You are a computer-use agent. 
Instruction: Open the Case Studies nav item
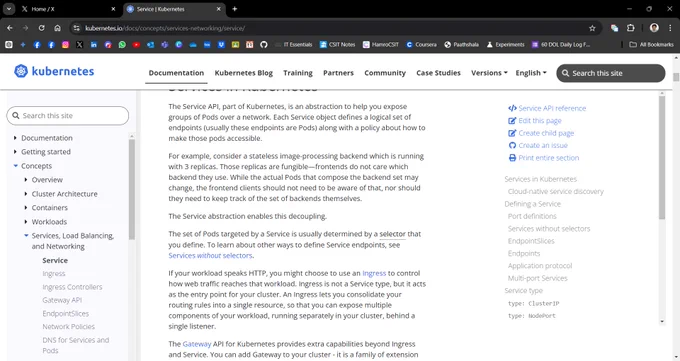click(x=438, y=73)
